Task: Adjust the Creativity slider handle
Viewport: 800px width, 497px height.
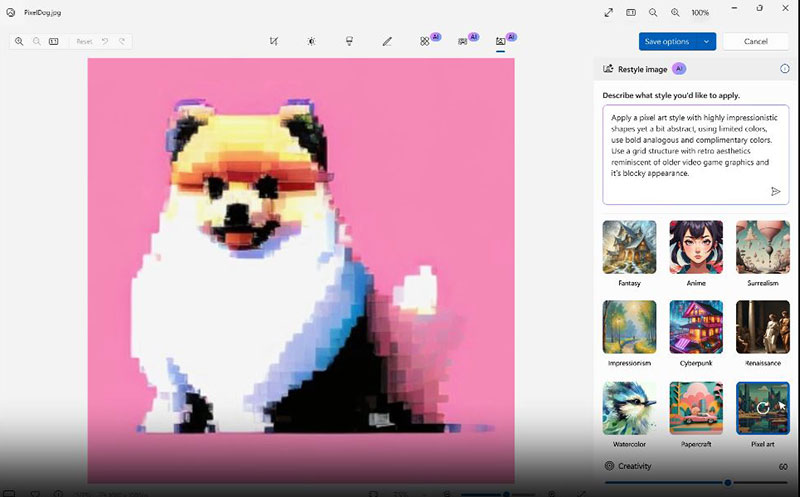Action: coord(728,482)
